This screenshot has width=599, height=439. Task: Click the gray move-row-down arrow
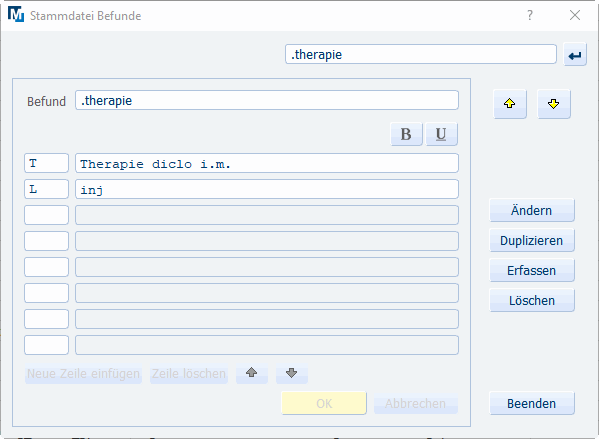291,373
